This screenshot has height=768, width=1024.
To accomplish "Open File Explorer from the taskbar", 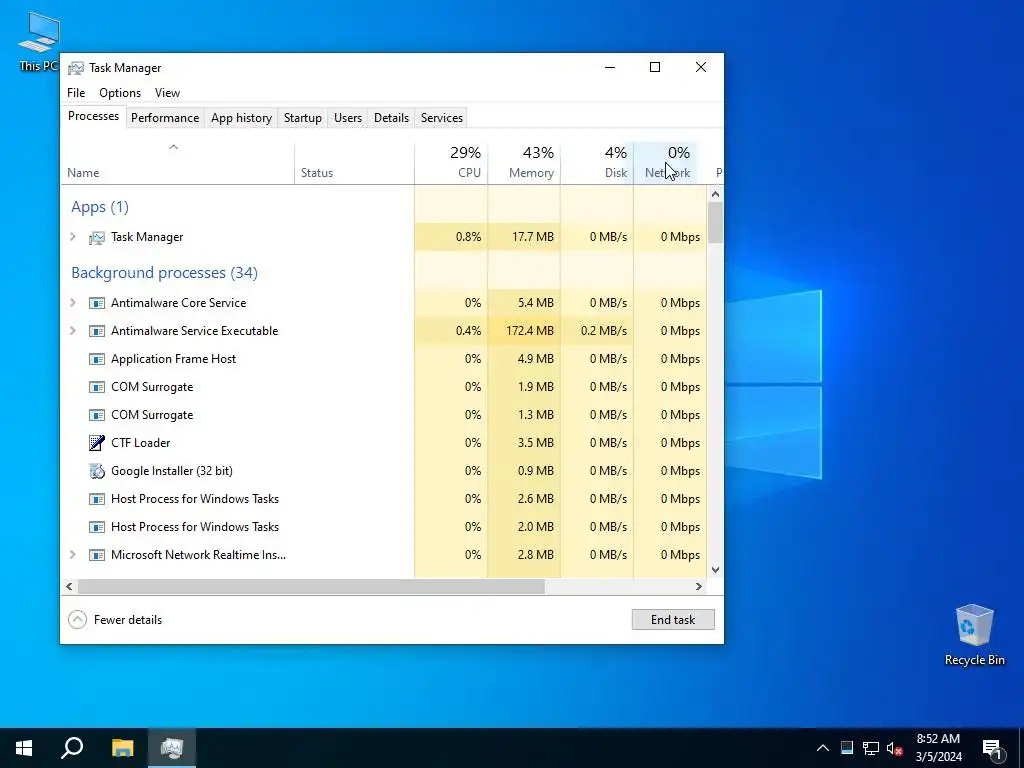I will click(122, 748).
